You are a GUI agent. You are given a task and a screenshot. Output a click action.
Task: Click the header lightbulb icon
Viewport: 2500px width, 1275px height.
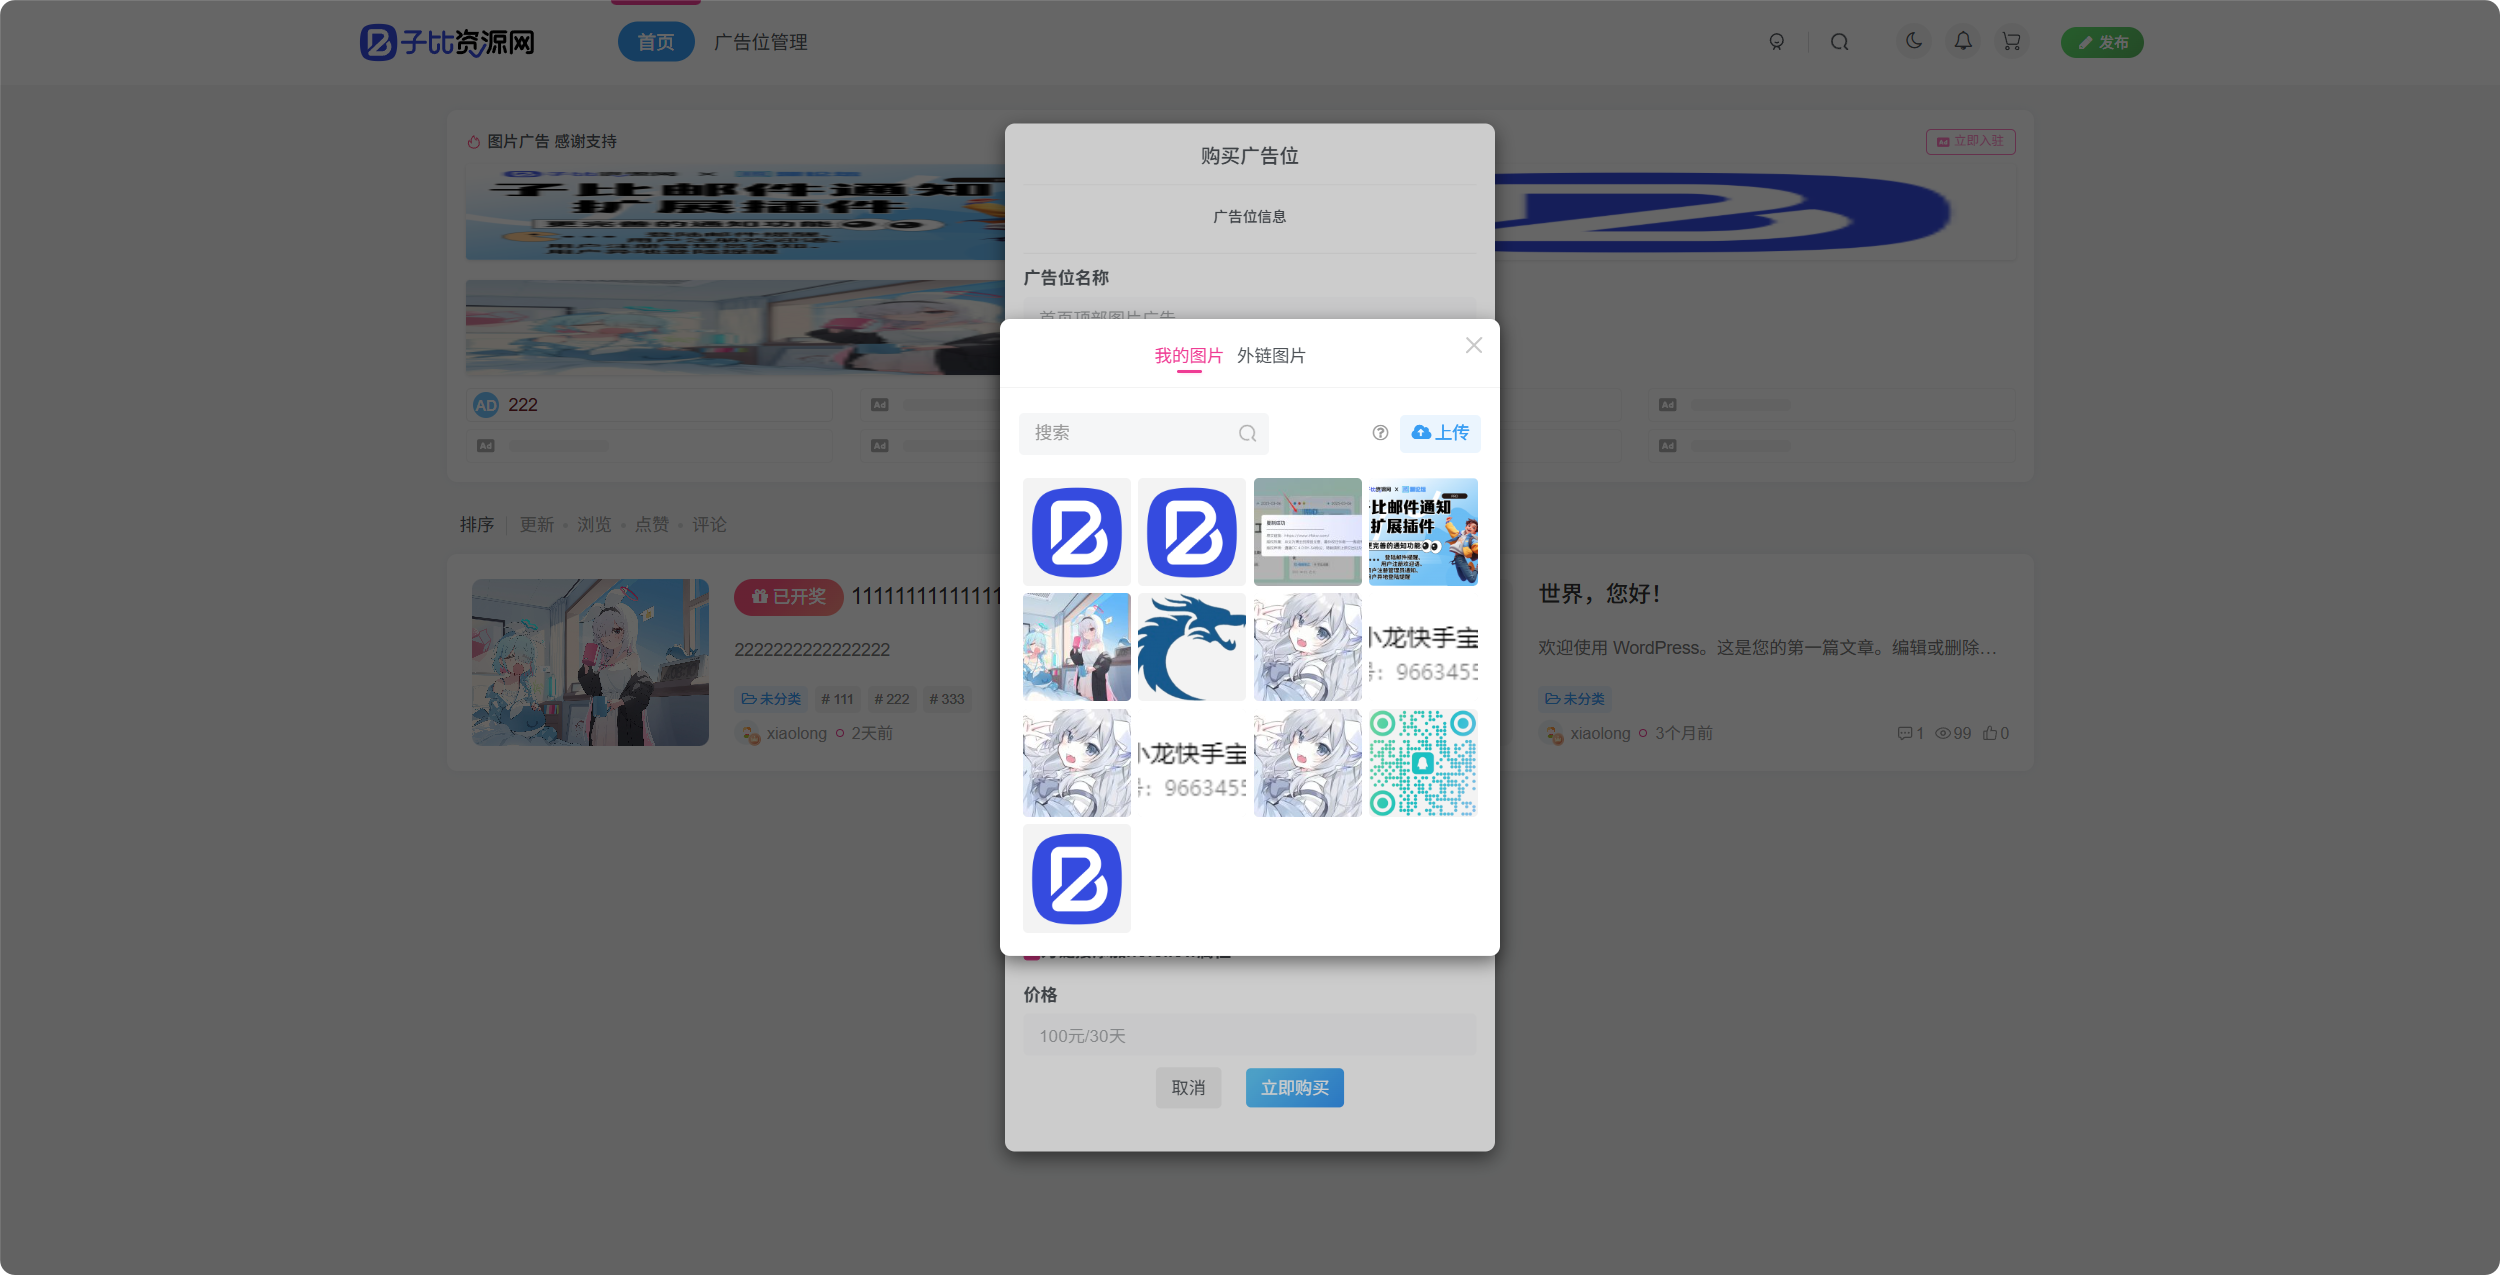click(x=1776, y=42)
